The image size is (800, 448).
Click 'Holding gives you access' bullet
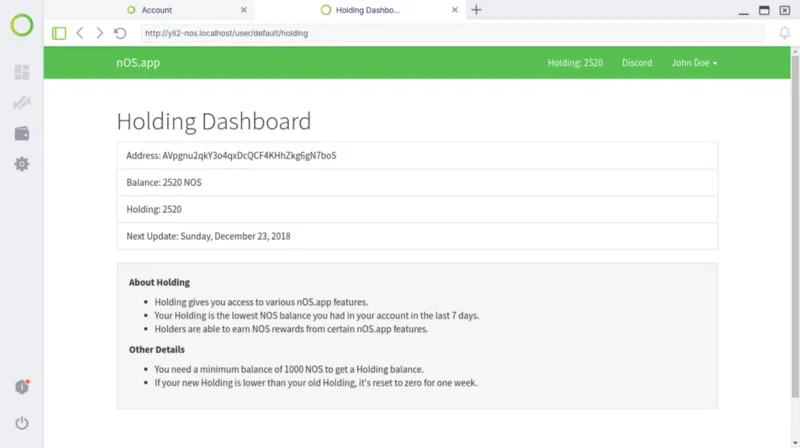[x=261, y=302]
